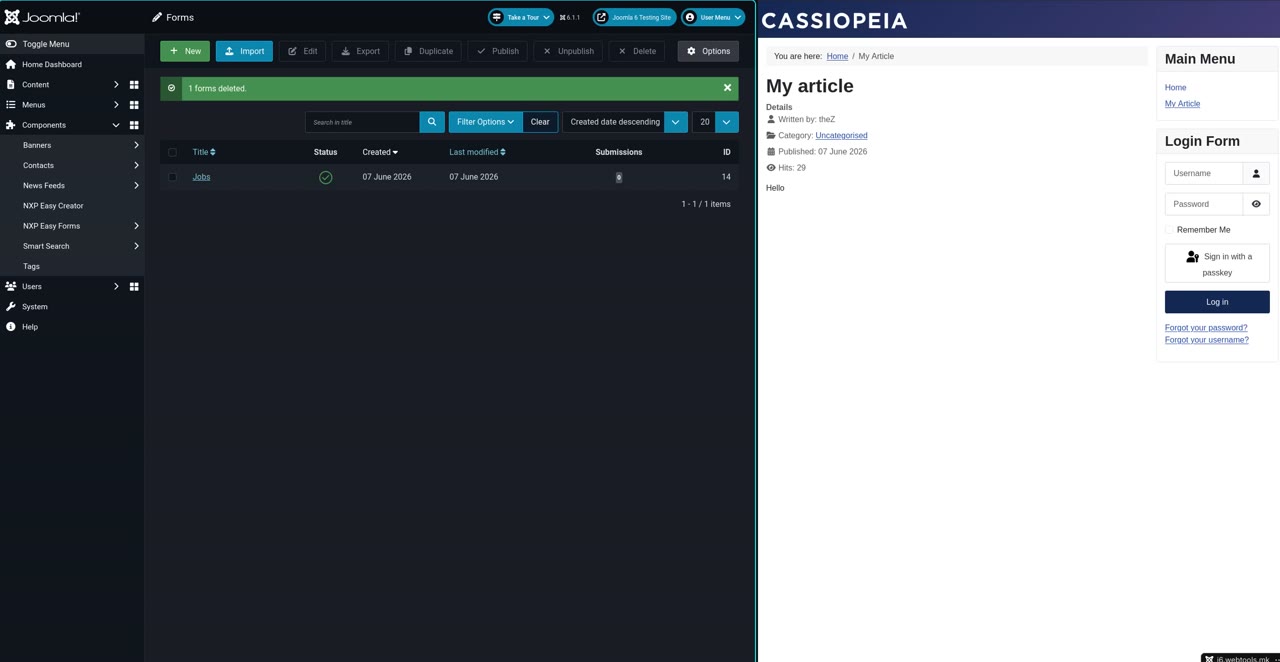Enable Remember Me checkbox
The width and height of the screenshot is (1280, 662).
tap(1169, 230)
